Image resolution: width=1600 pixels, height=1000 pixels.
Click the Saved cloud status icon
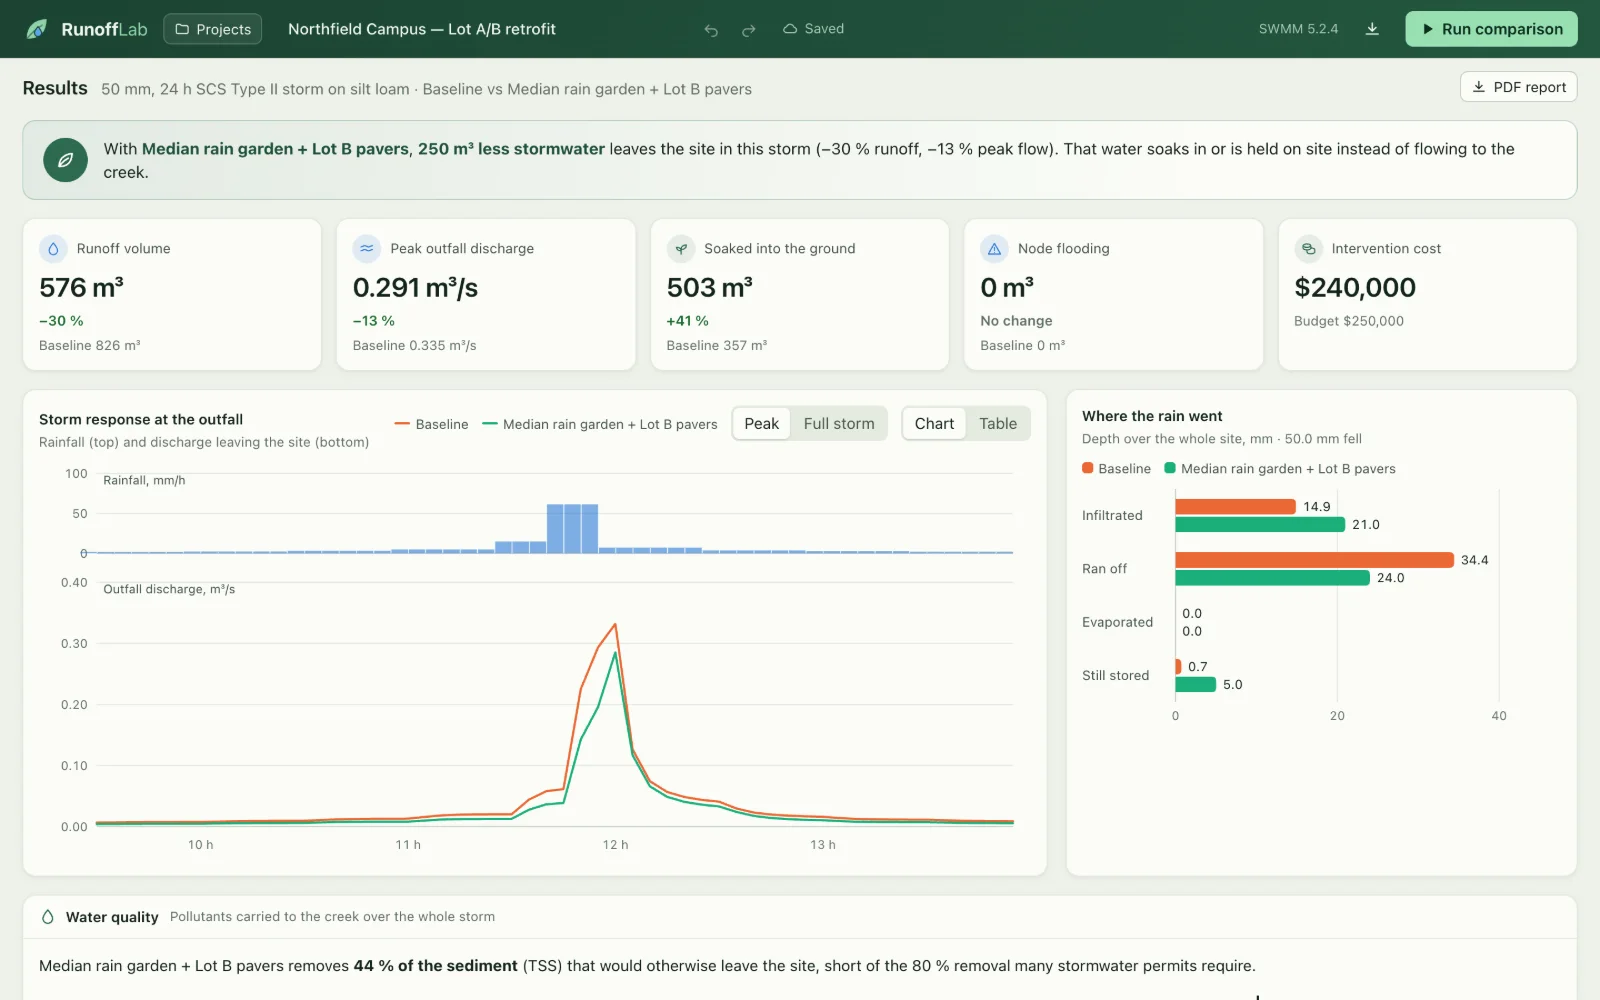point(790,29)
